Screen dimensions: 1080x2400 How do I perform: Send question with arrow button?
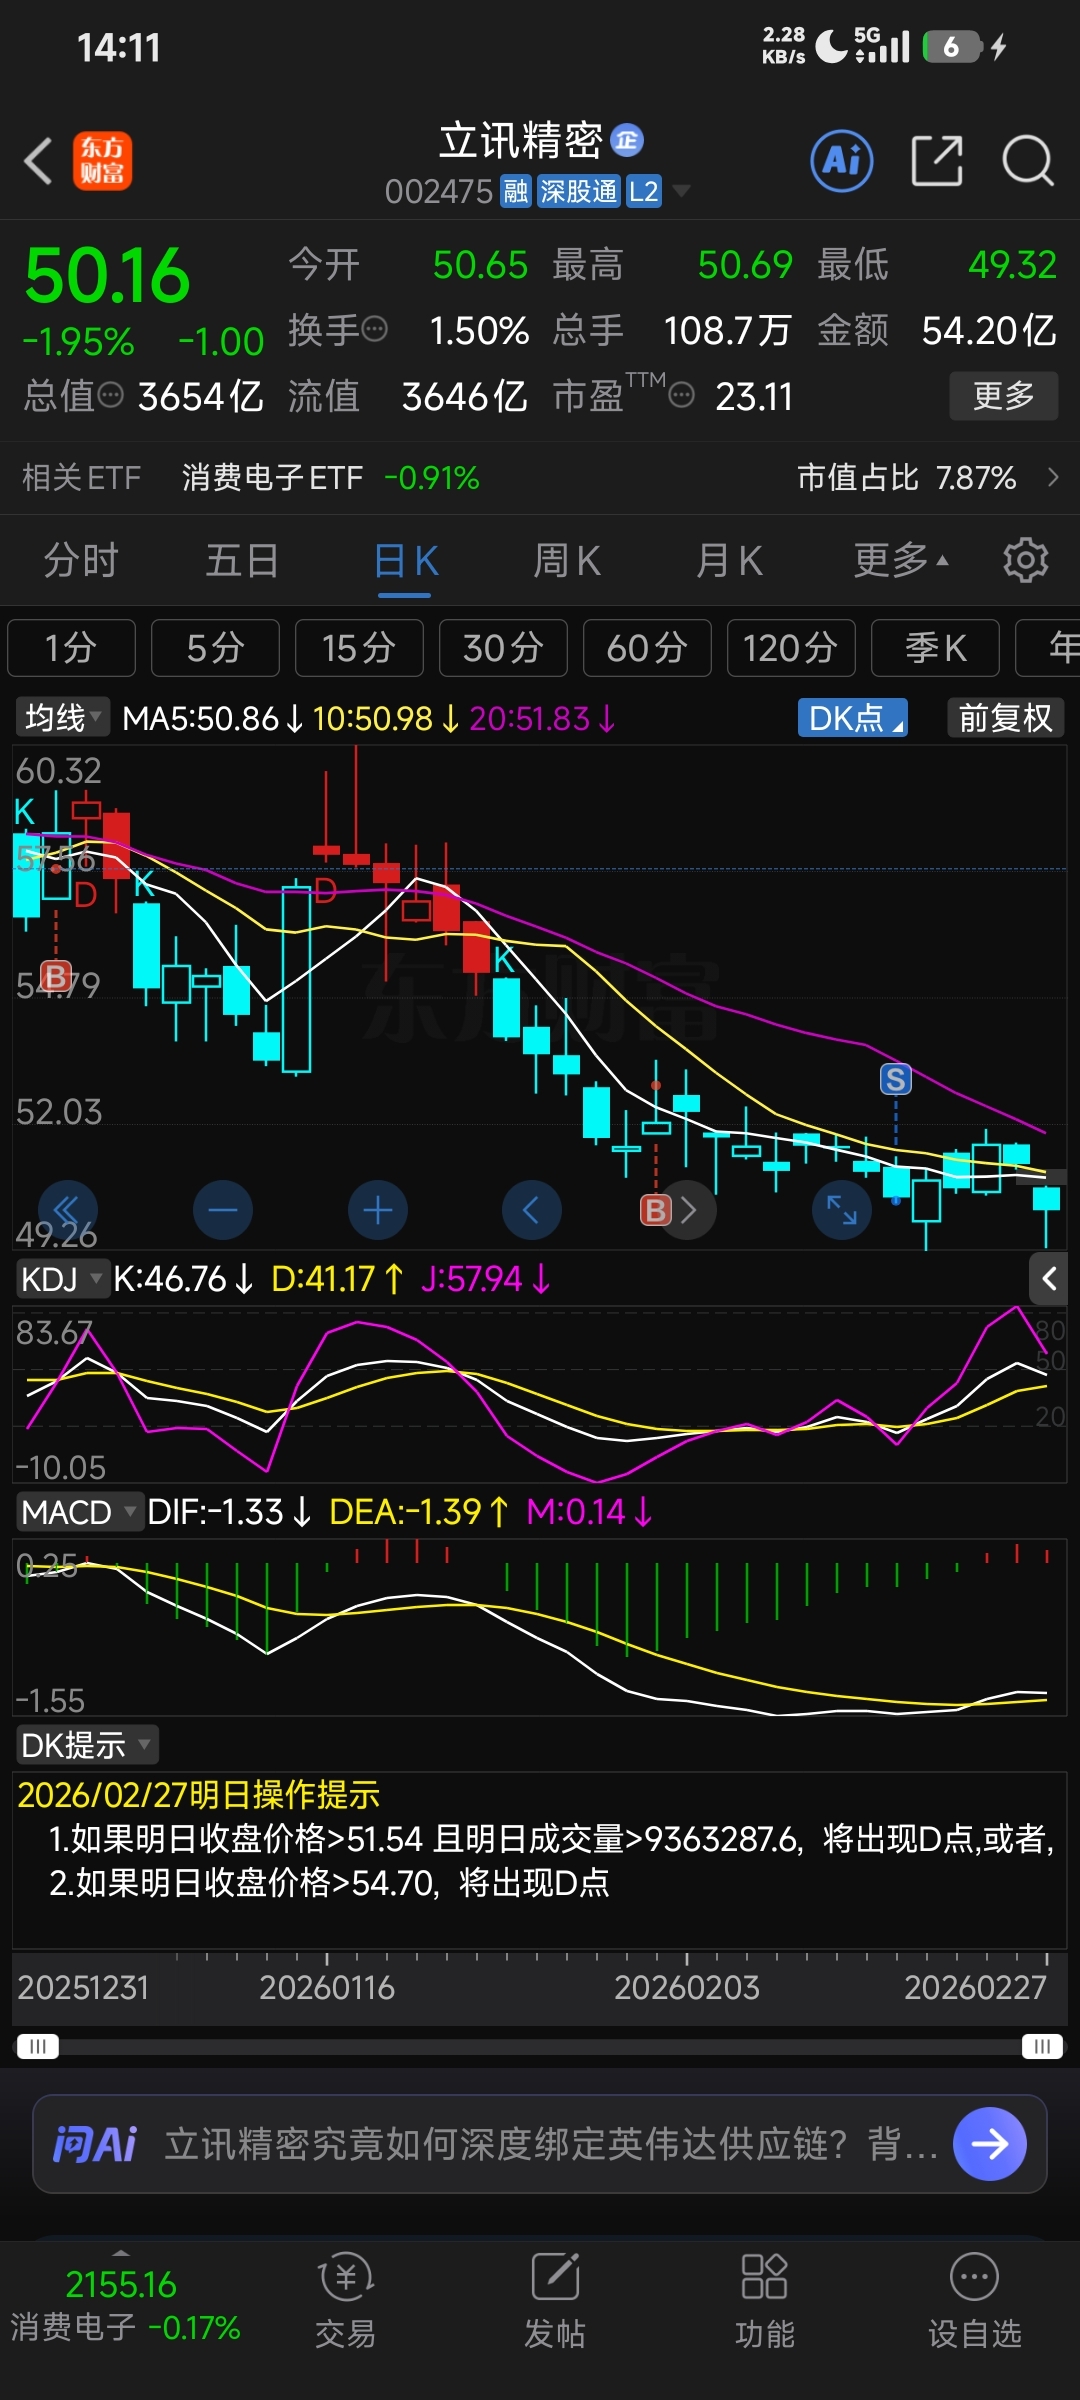coord(990,2144)
